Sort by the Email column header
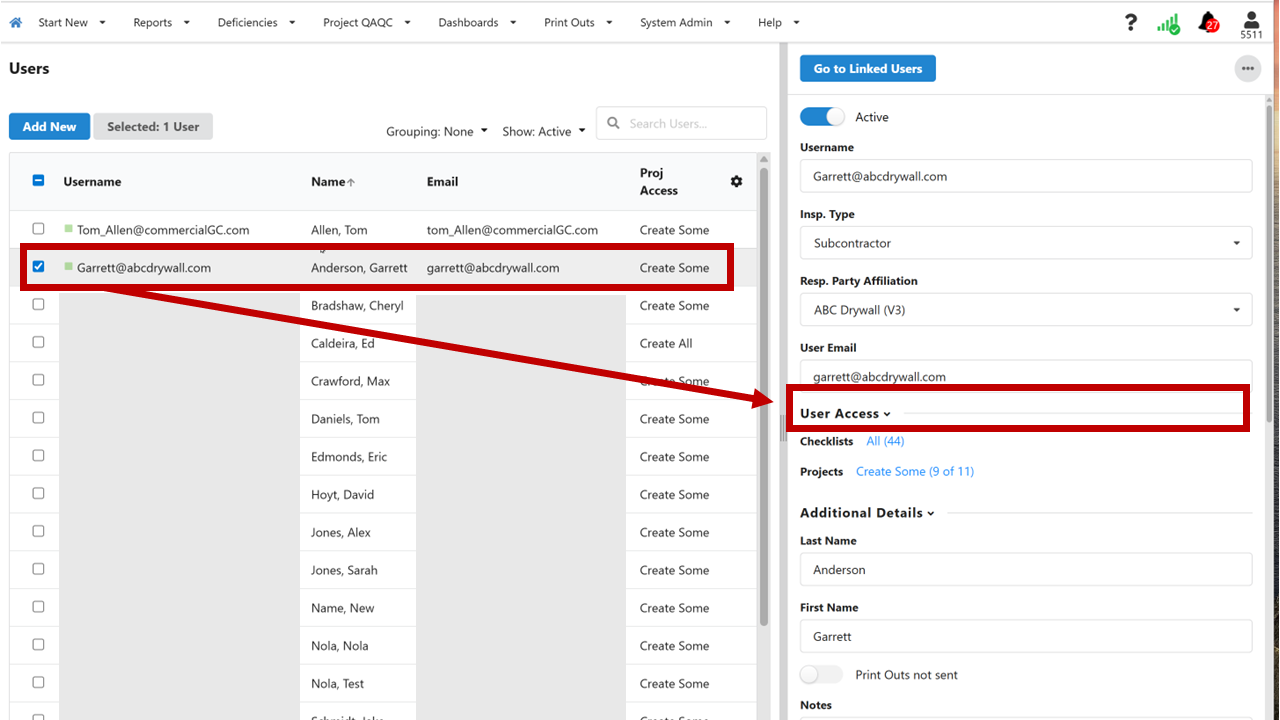This screenshot has width=1280, height=720. pyautogui.click(x=442, y=182)
